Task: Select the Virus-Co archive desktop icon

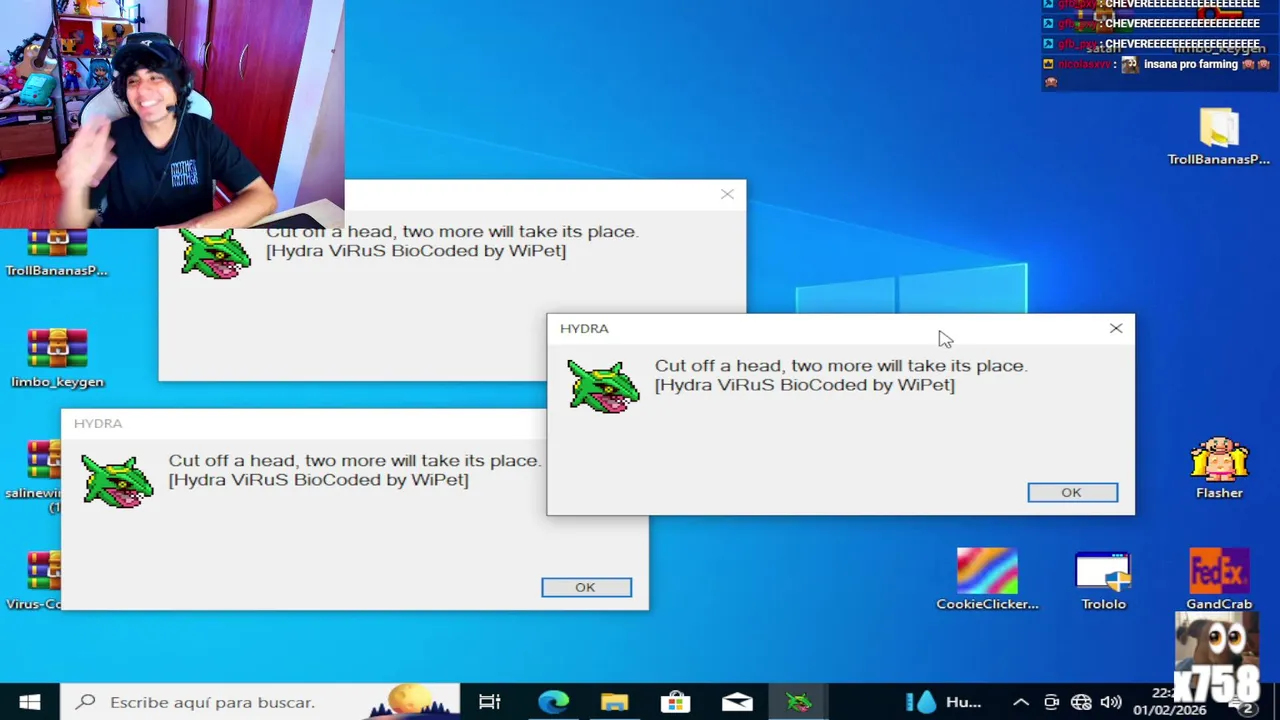Action: [x=34, y=580]
